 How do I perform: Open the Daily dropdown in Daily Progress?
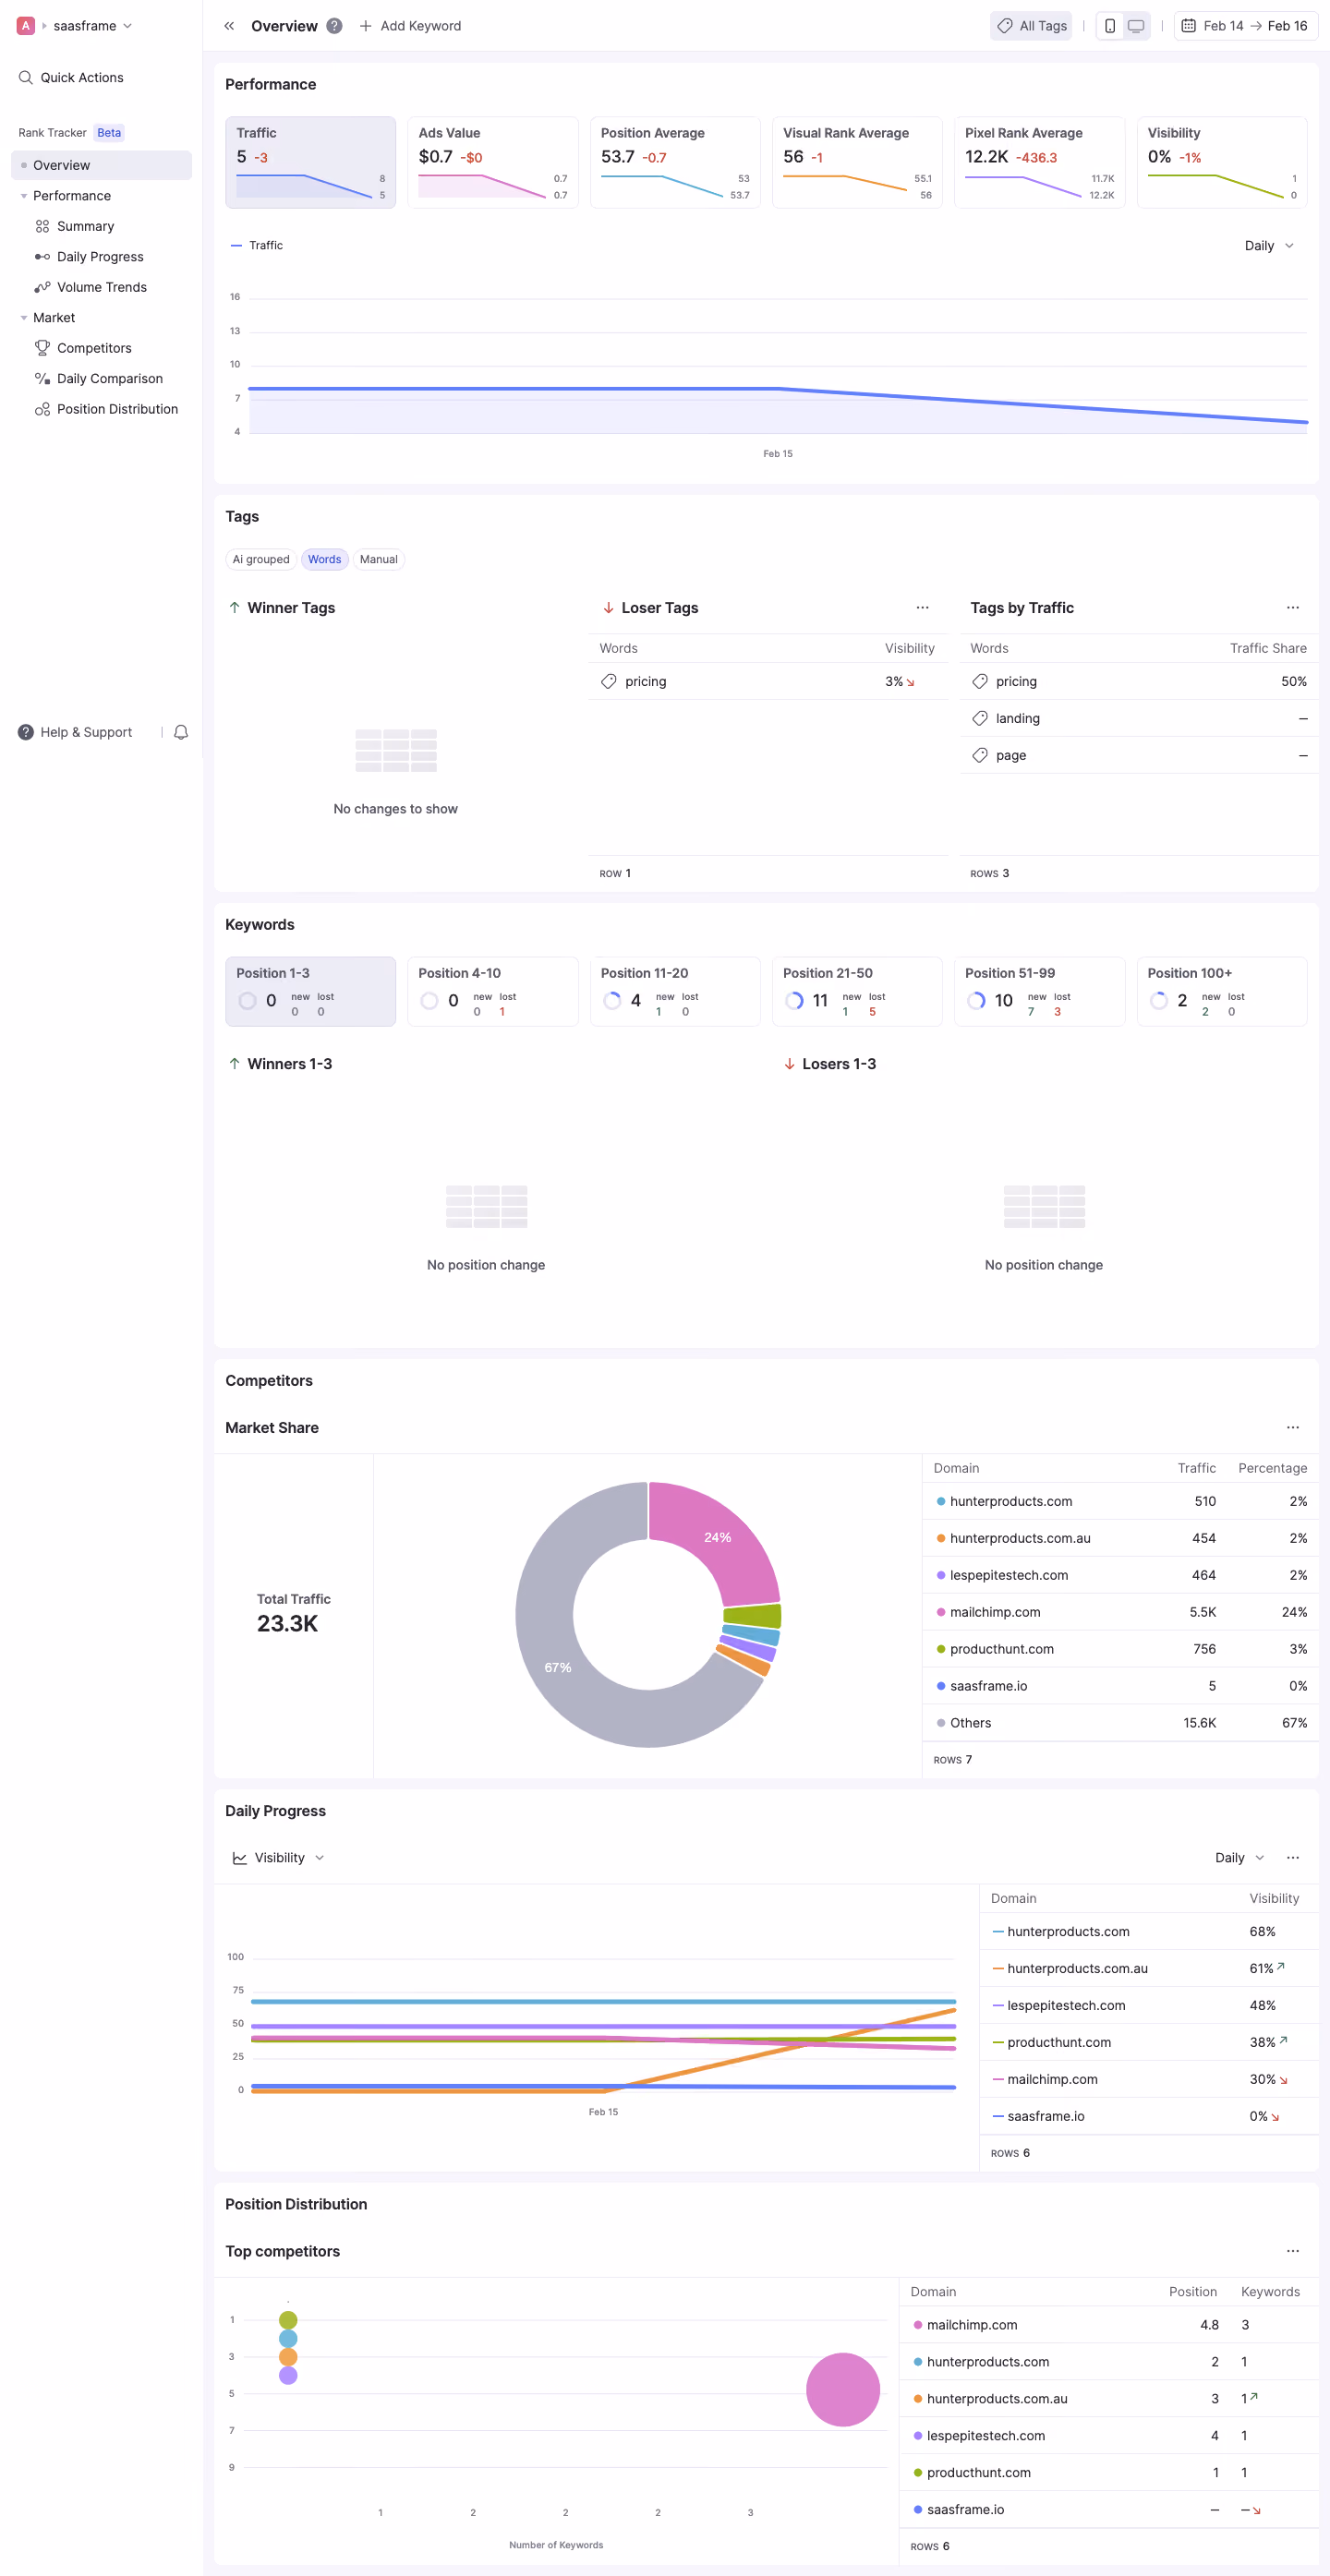1239,1858
